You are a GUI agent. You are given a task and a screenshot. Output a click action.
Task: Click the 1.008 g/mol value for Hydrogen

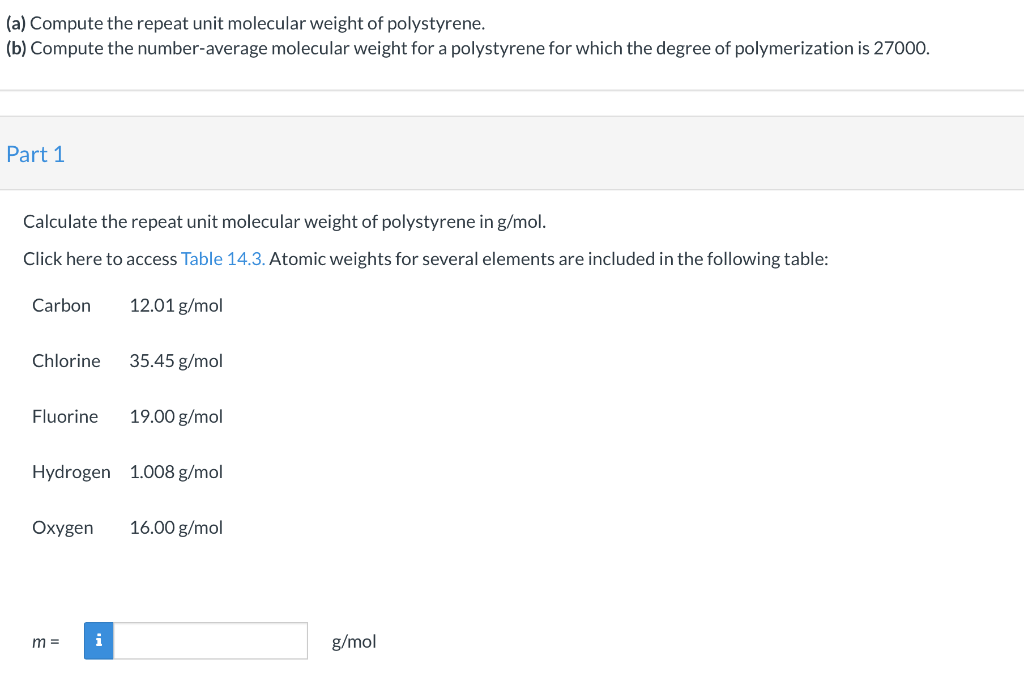click(176, 472)
